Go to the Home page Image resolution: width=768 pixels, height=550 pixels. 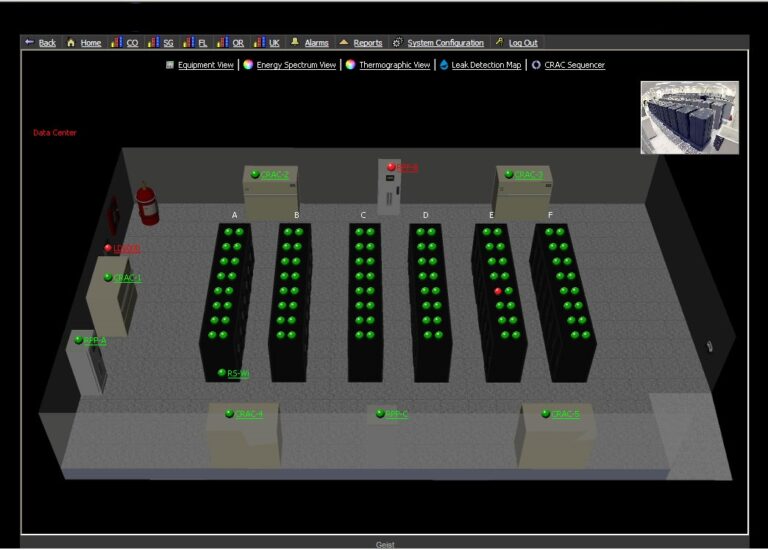pyautogui.click(x=90, y=43)
